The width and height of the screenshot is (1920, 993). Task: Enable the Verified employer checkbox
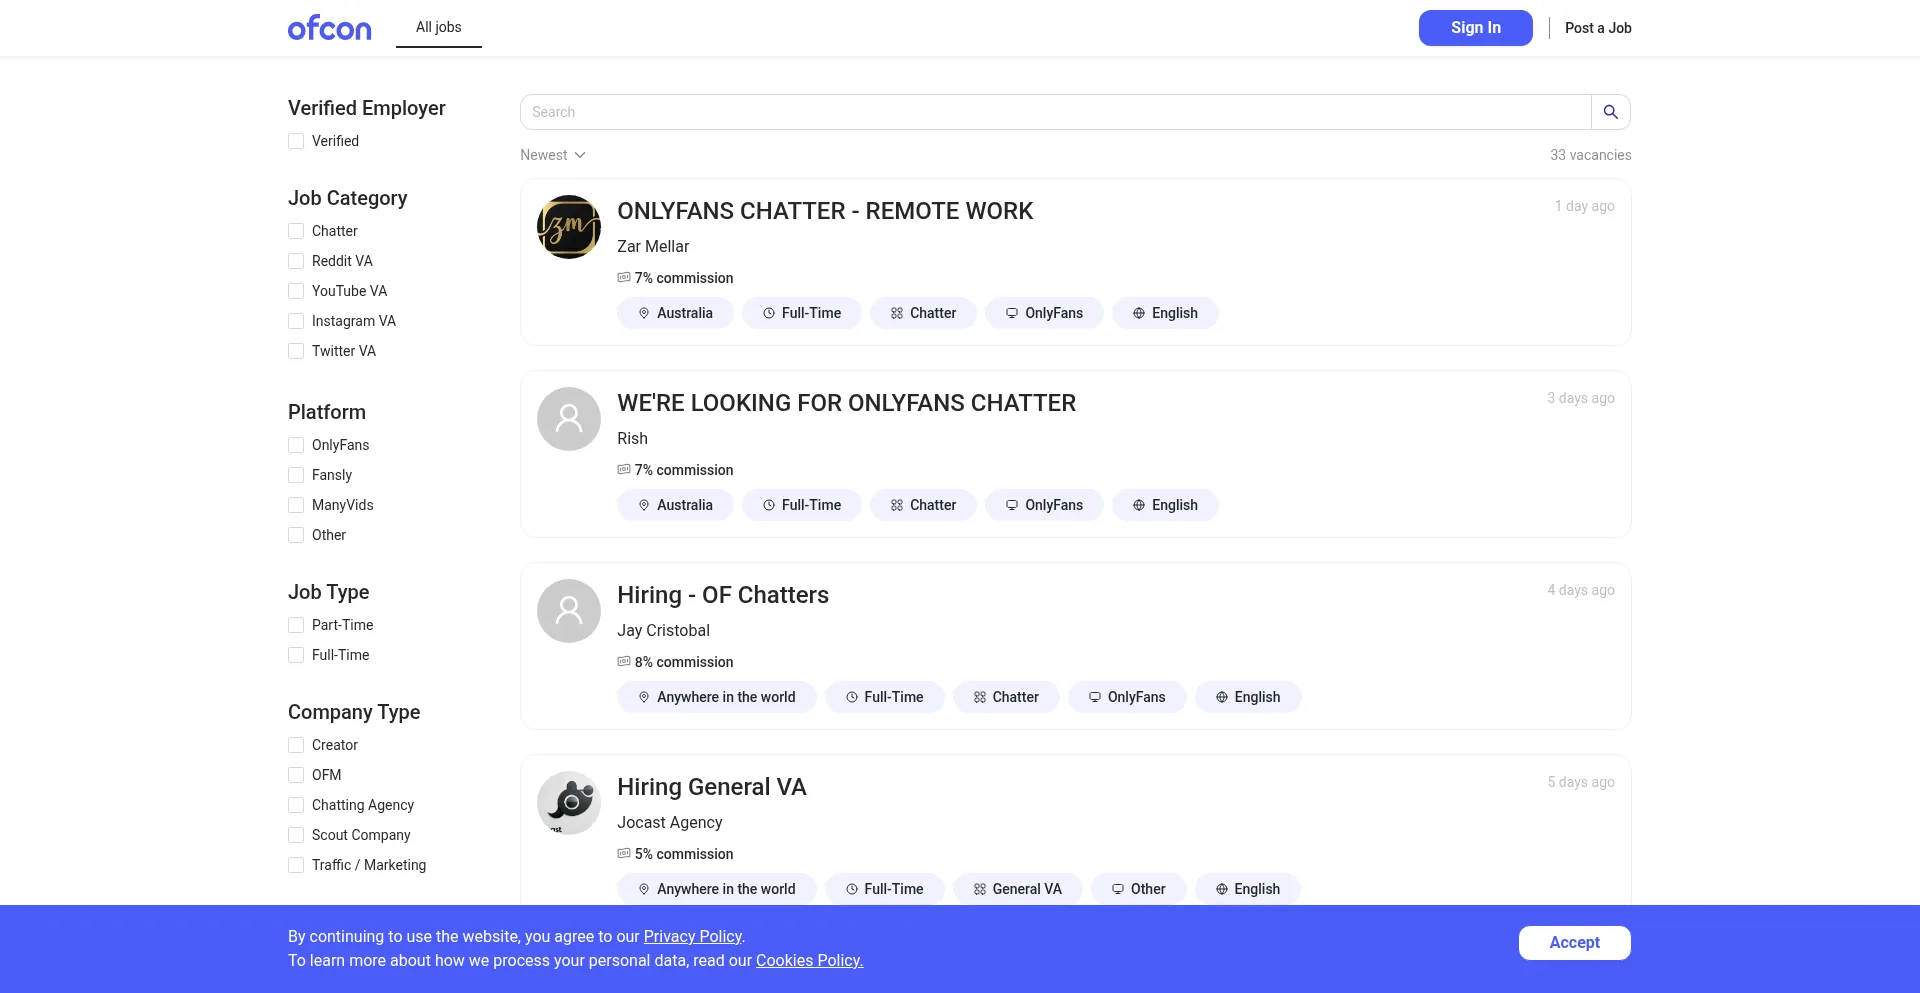click(296, 141)
